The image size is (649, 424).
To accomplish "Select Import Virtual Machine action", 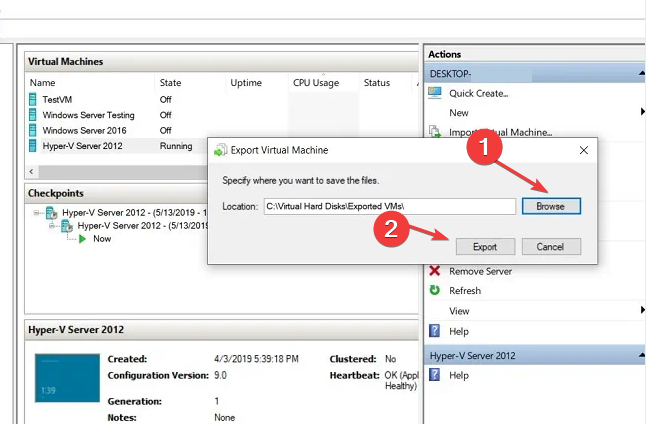I will 500,132.
